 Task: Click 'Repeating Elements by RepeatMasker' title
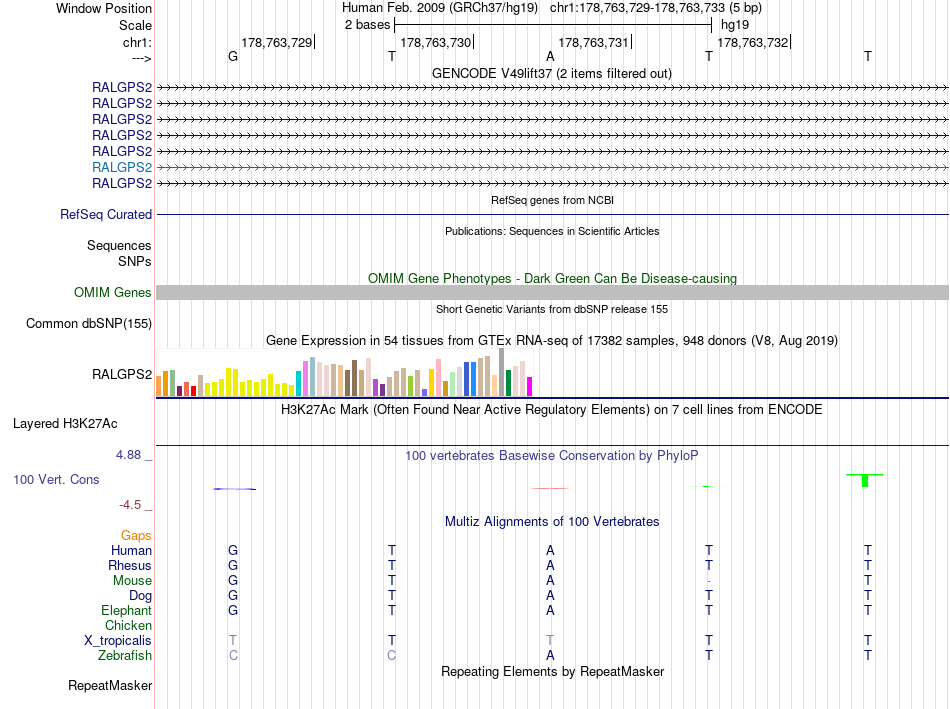(552, 671)
